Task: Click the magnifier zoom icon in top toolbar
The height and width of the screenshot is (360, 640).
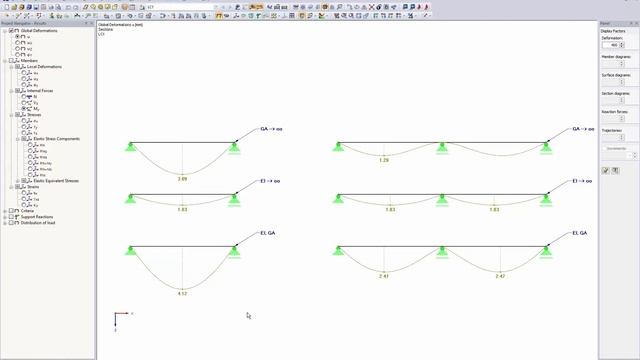Action: [340, 7]
